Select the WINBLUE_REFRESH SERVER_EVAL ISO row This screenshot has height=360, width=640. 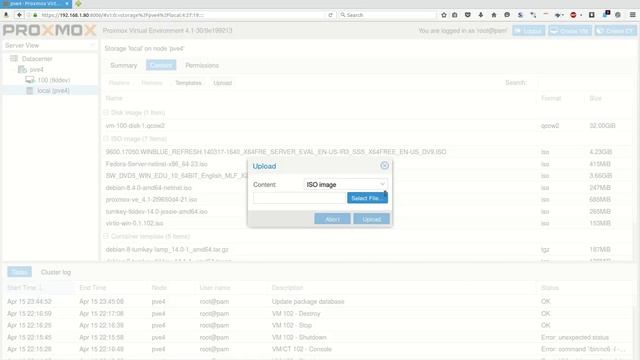[367, 152]
